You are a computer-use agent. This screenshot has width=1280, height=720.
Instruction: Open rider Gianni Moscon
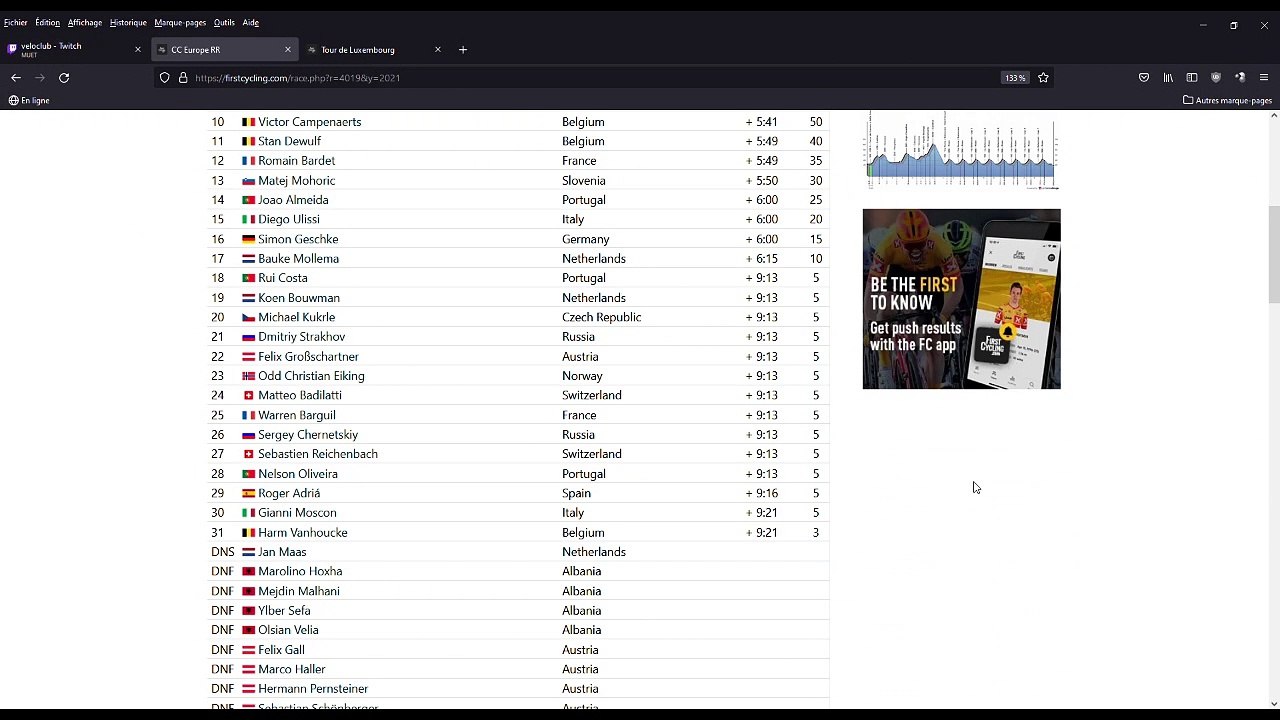coord(297,513)
